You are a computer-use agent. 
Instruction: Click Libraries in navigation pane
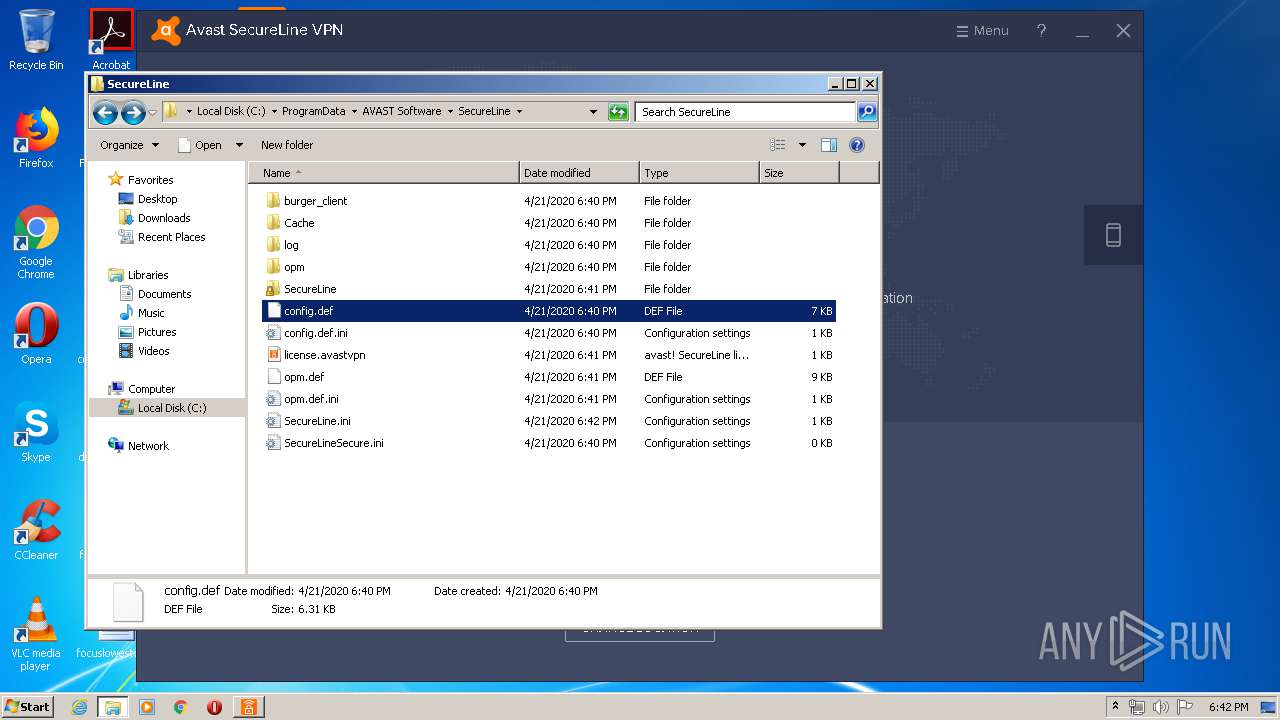point(148,275)
